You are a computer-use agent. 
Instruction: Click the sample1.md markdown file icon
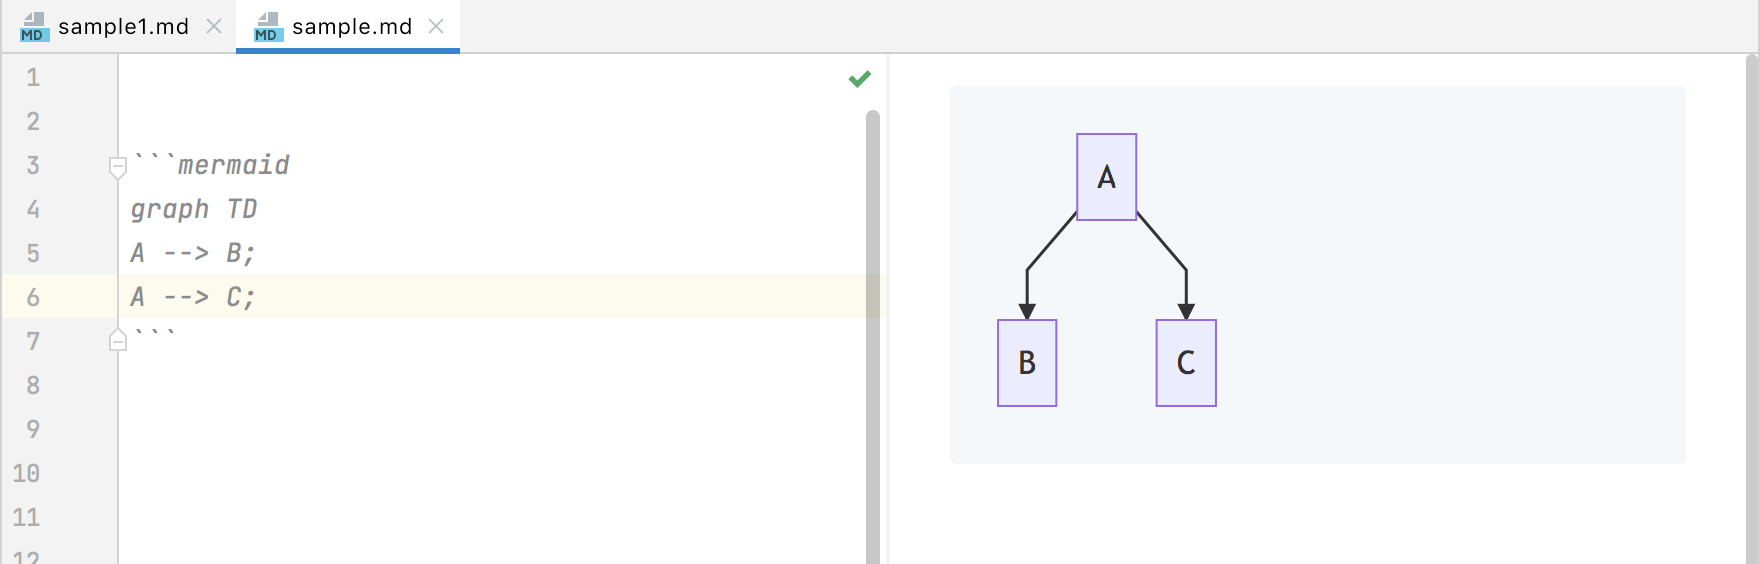[x=34, y=27]
